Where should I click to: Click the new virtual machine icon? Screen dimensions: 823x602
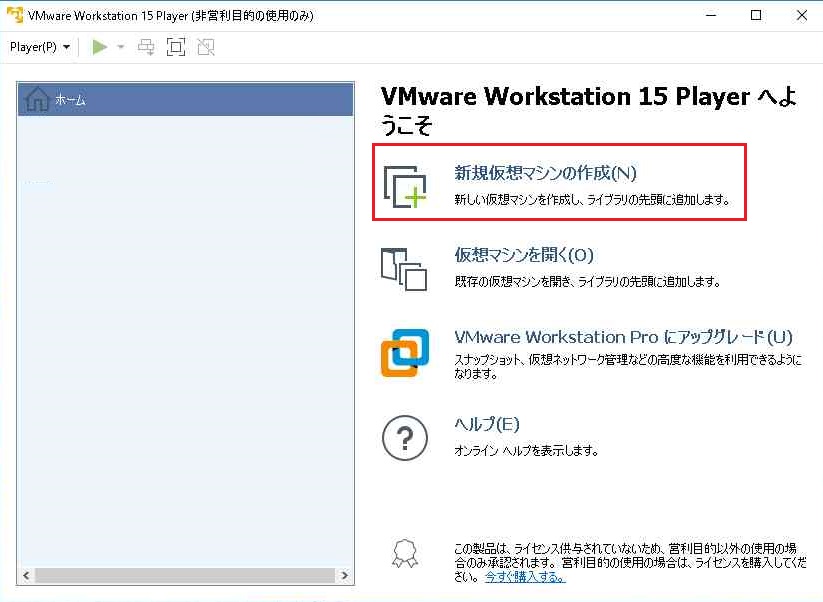coord(405,186)
